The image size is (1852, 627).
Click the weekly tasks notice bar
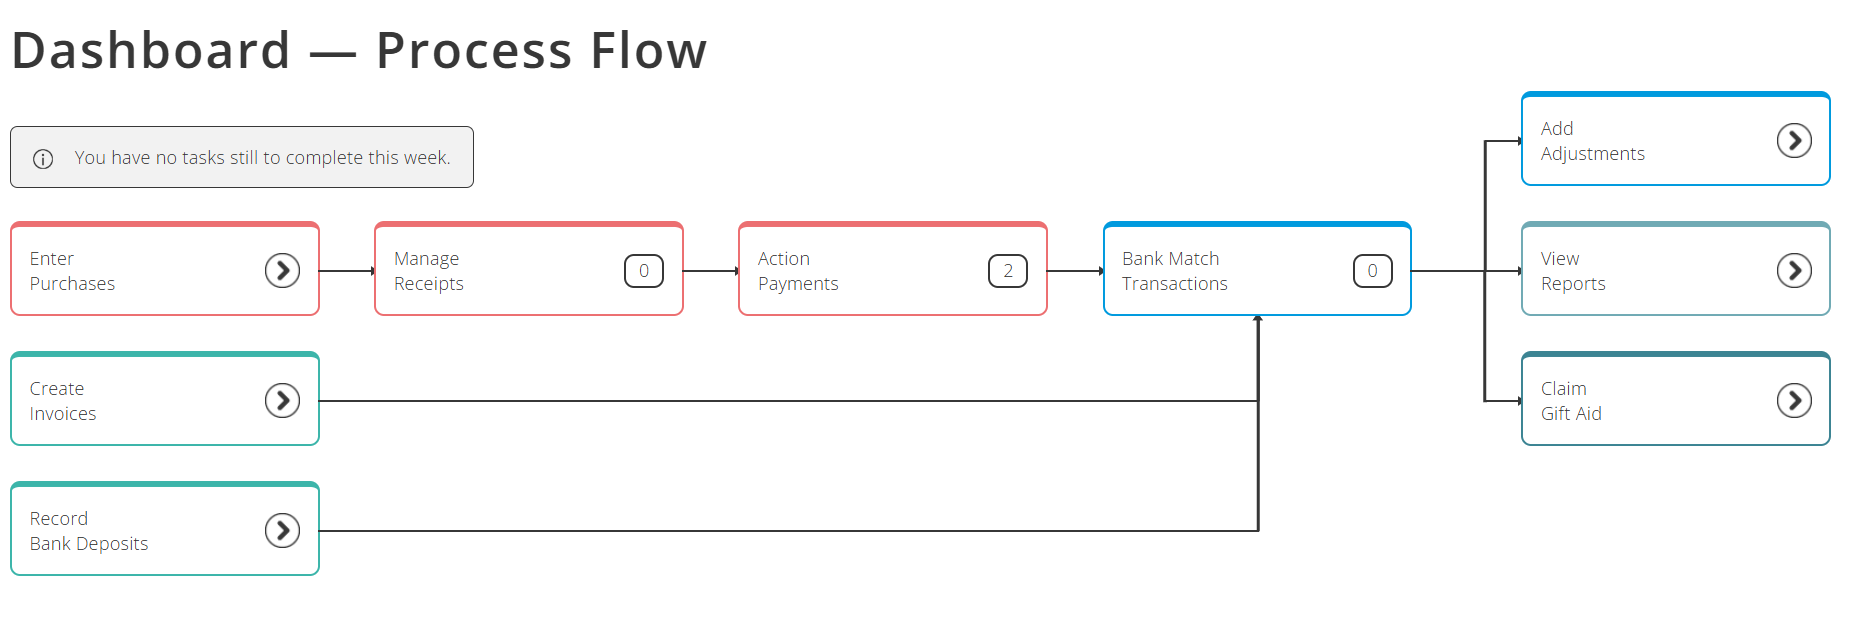(242, 157)
